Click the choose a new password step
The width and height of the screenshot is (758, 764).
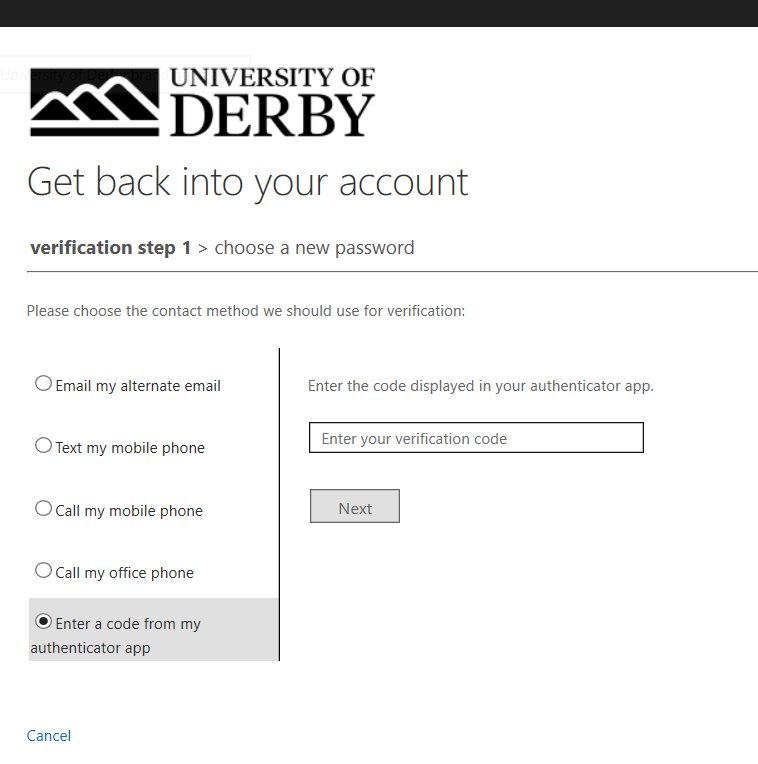[314, 248]
